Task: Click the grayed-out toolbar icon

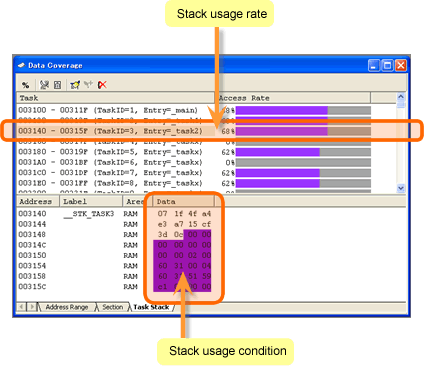Action: click(x=88, y=84)
